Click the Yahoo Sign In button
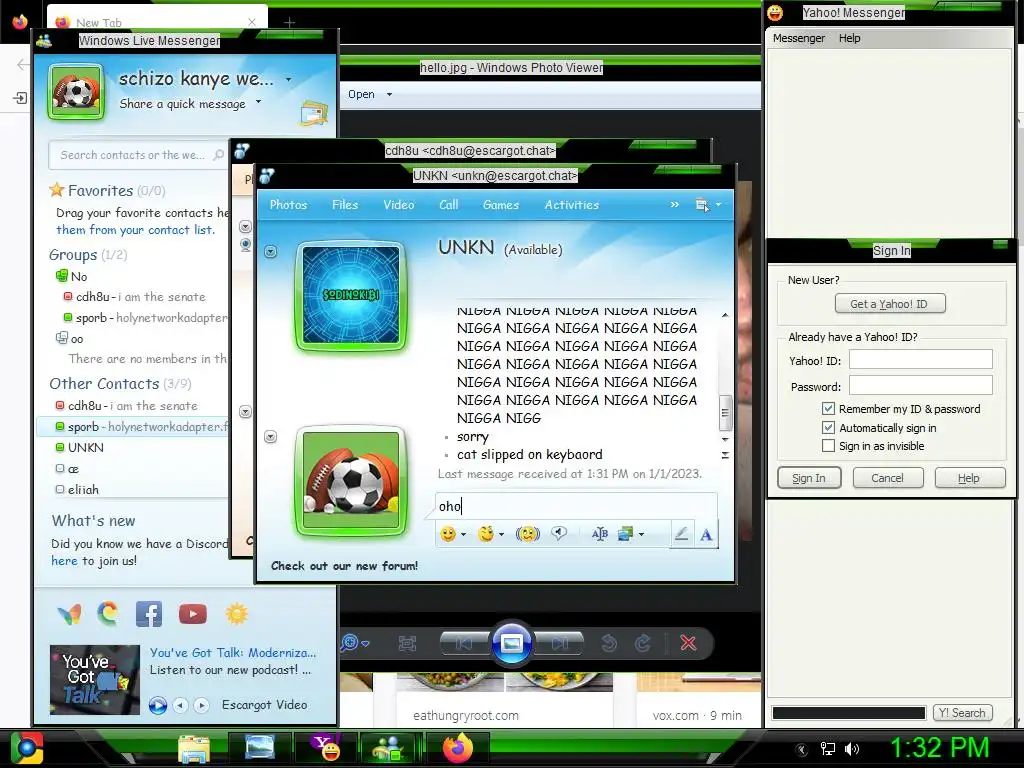This screenshot has height=768, width=1024. [809, 478]
